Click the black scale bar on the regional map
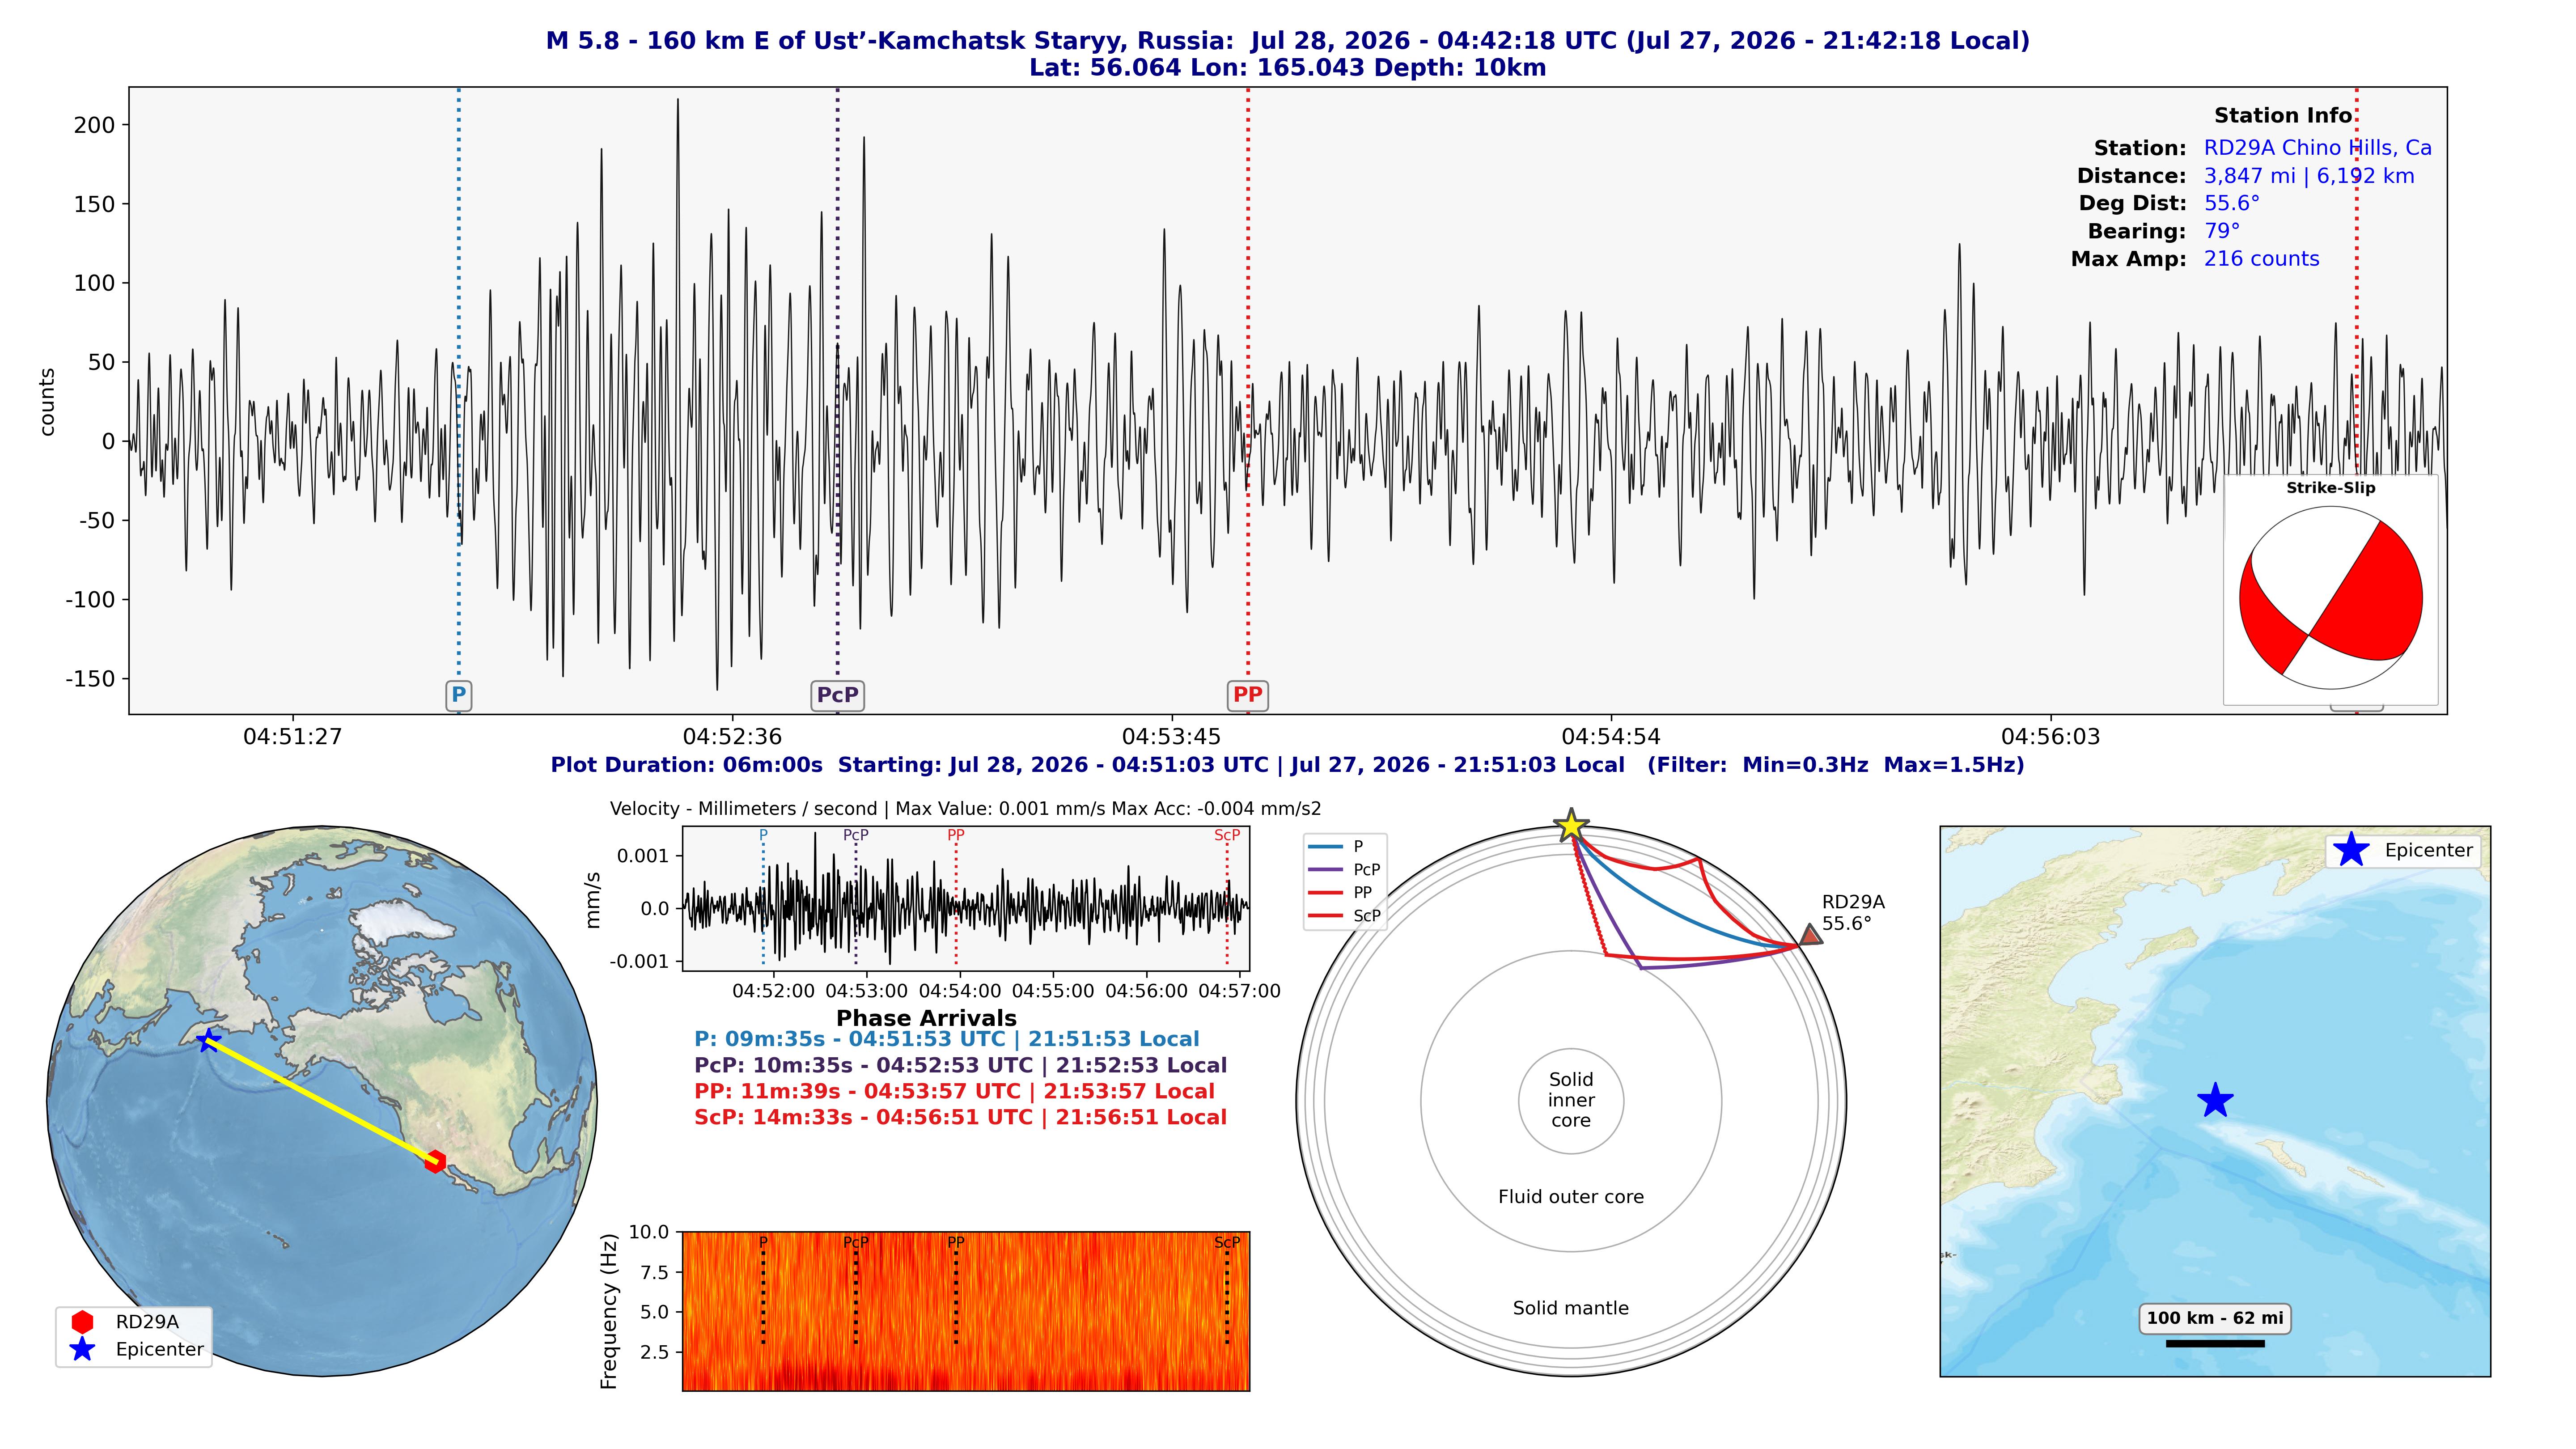This screenshot has width=2576, height=1449. (x=2215, y=1343)
